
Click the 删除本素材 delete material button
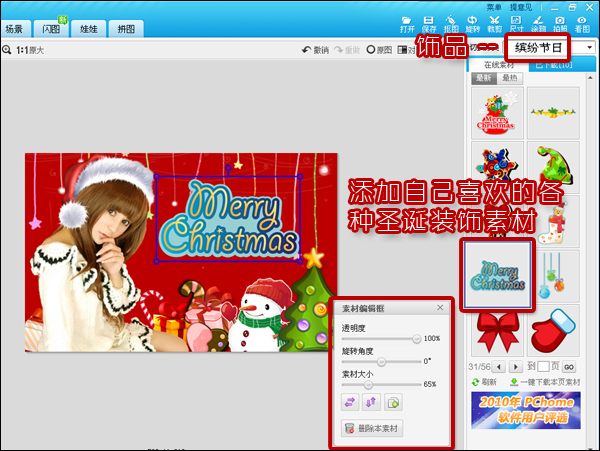click(372, 429)
